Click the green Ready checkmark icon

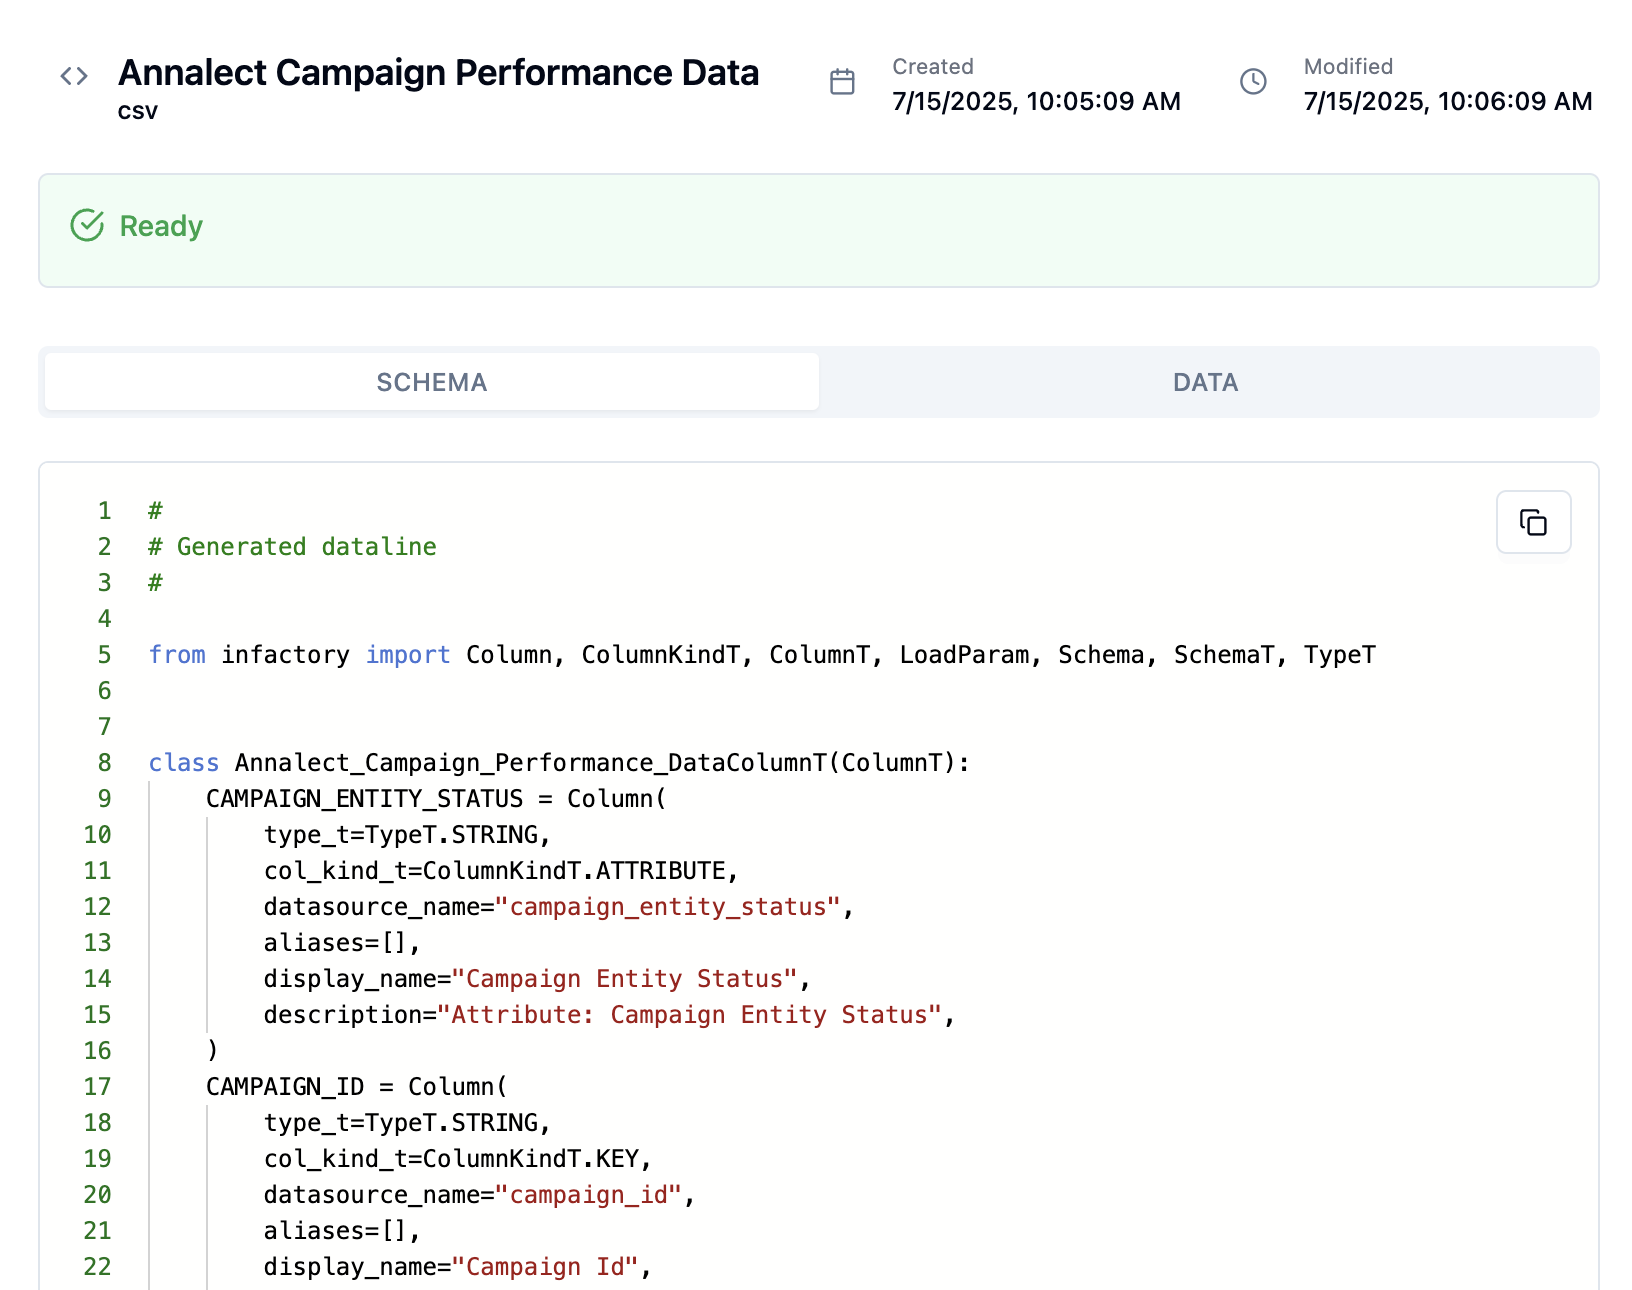click(87, 226)
